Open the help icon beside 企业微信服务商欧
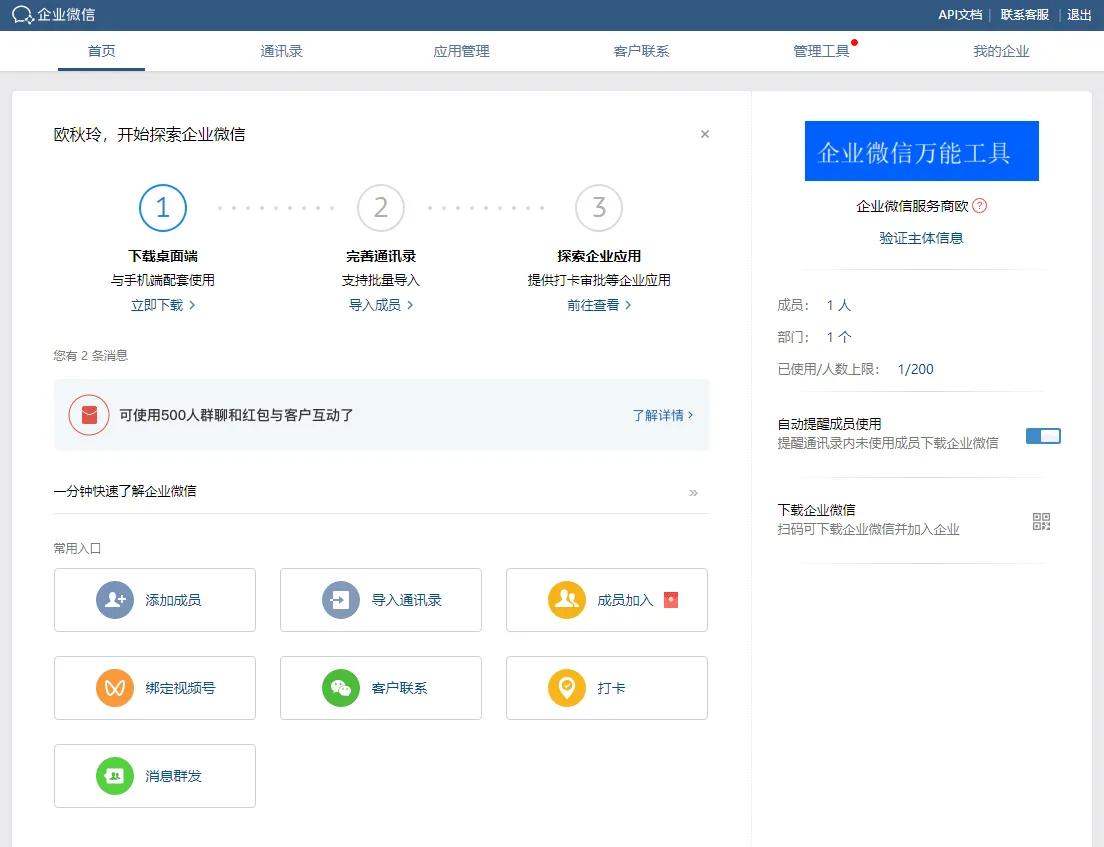This screenshot has width=1104, height=847. (979, 206)
